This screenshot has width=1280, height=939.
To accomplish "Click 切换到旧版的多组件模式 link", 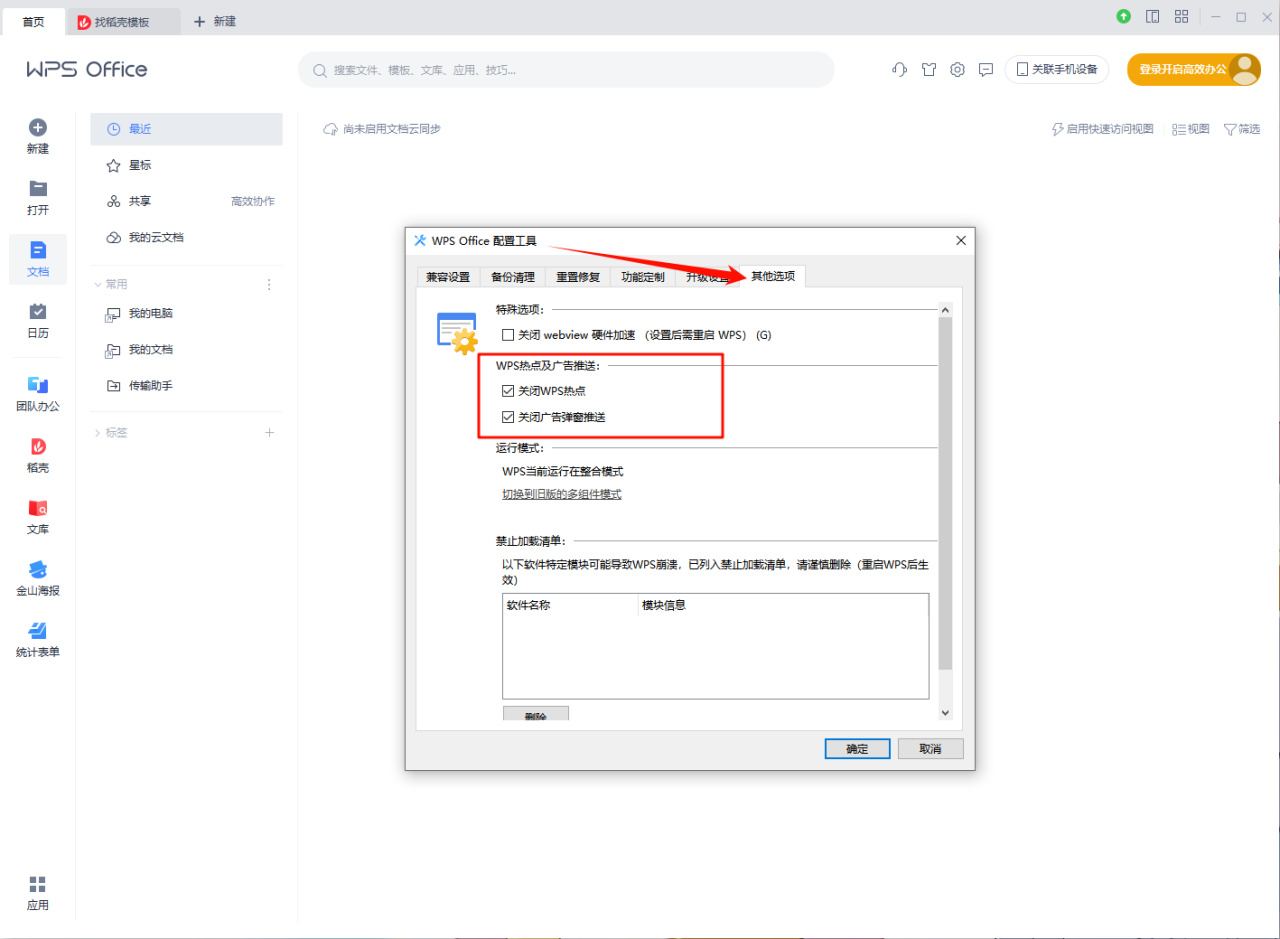I will 562,494.
